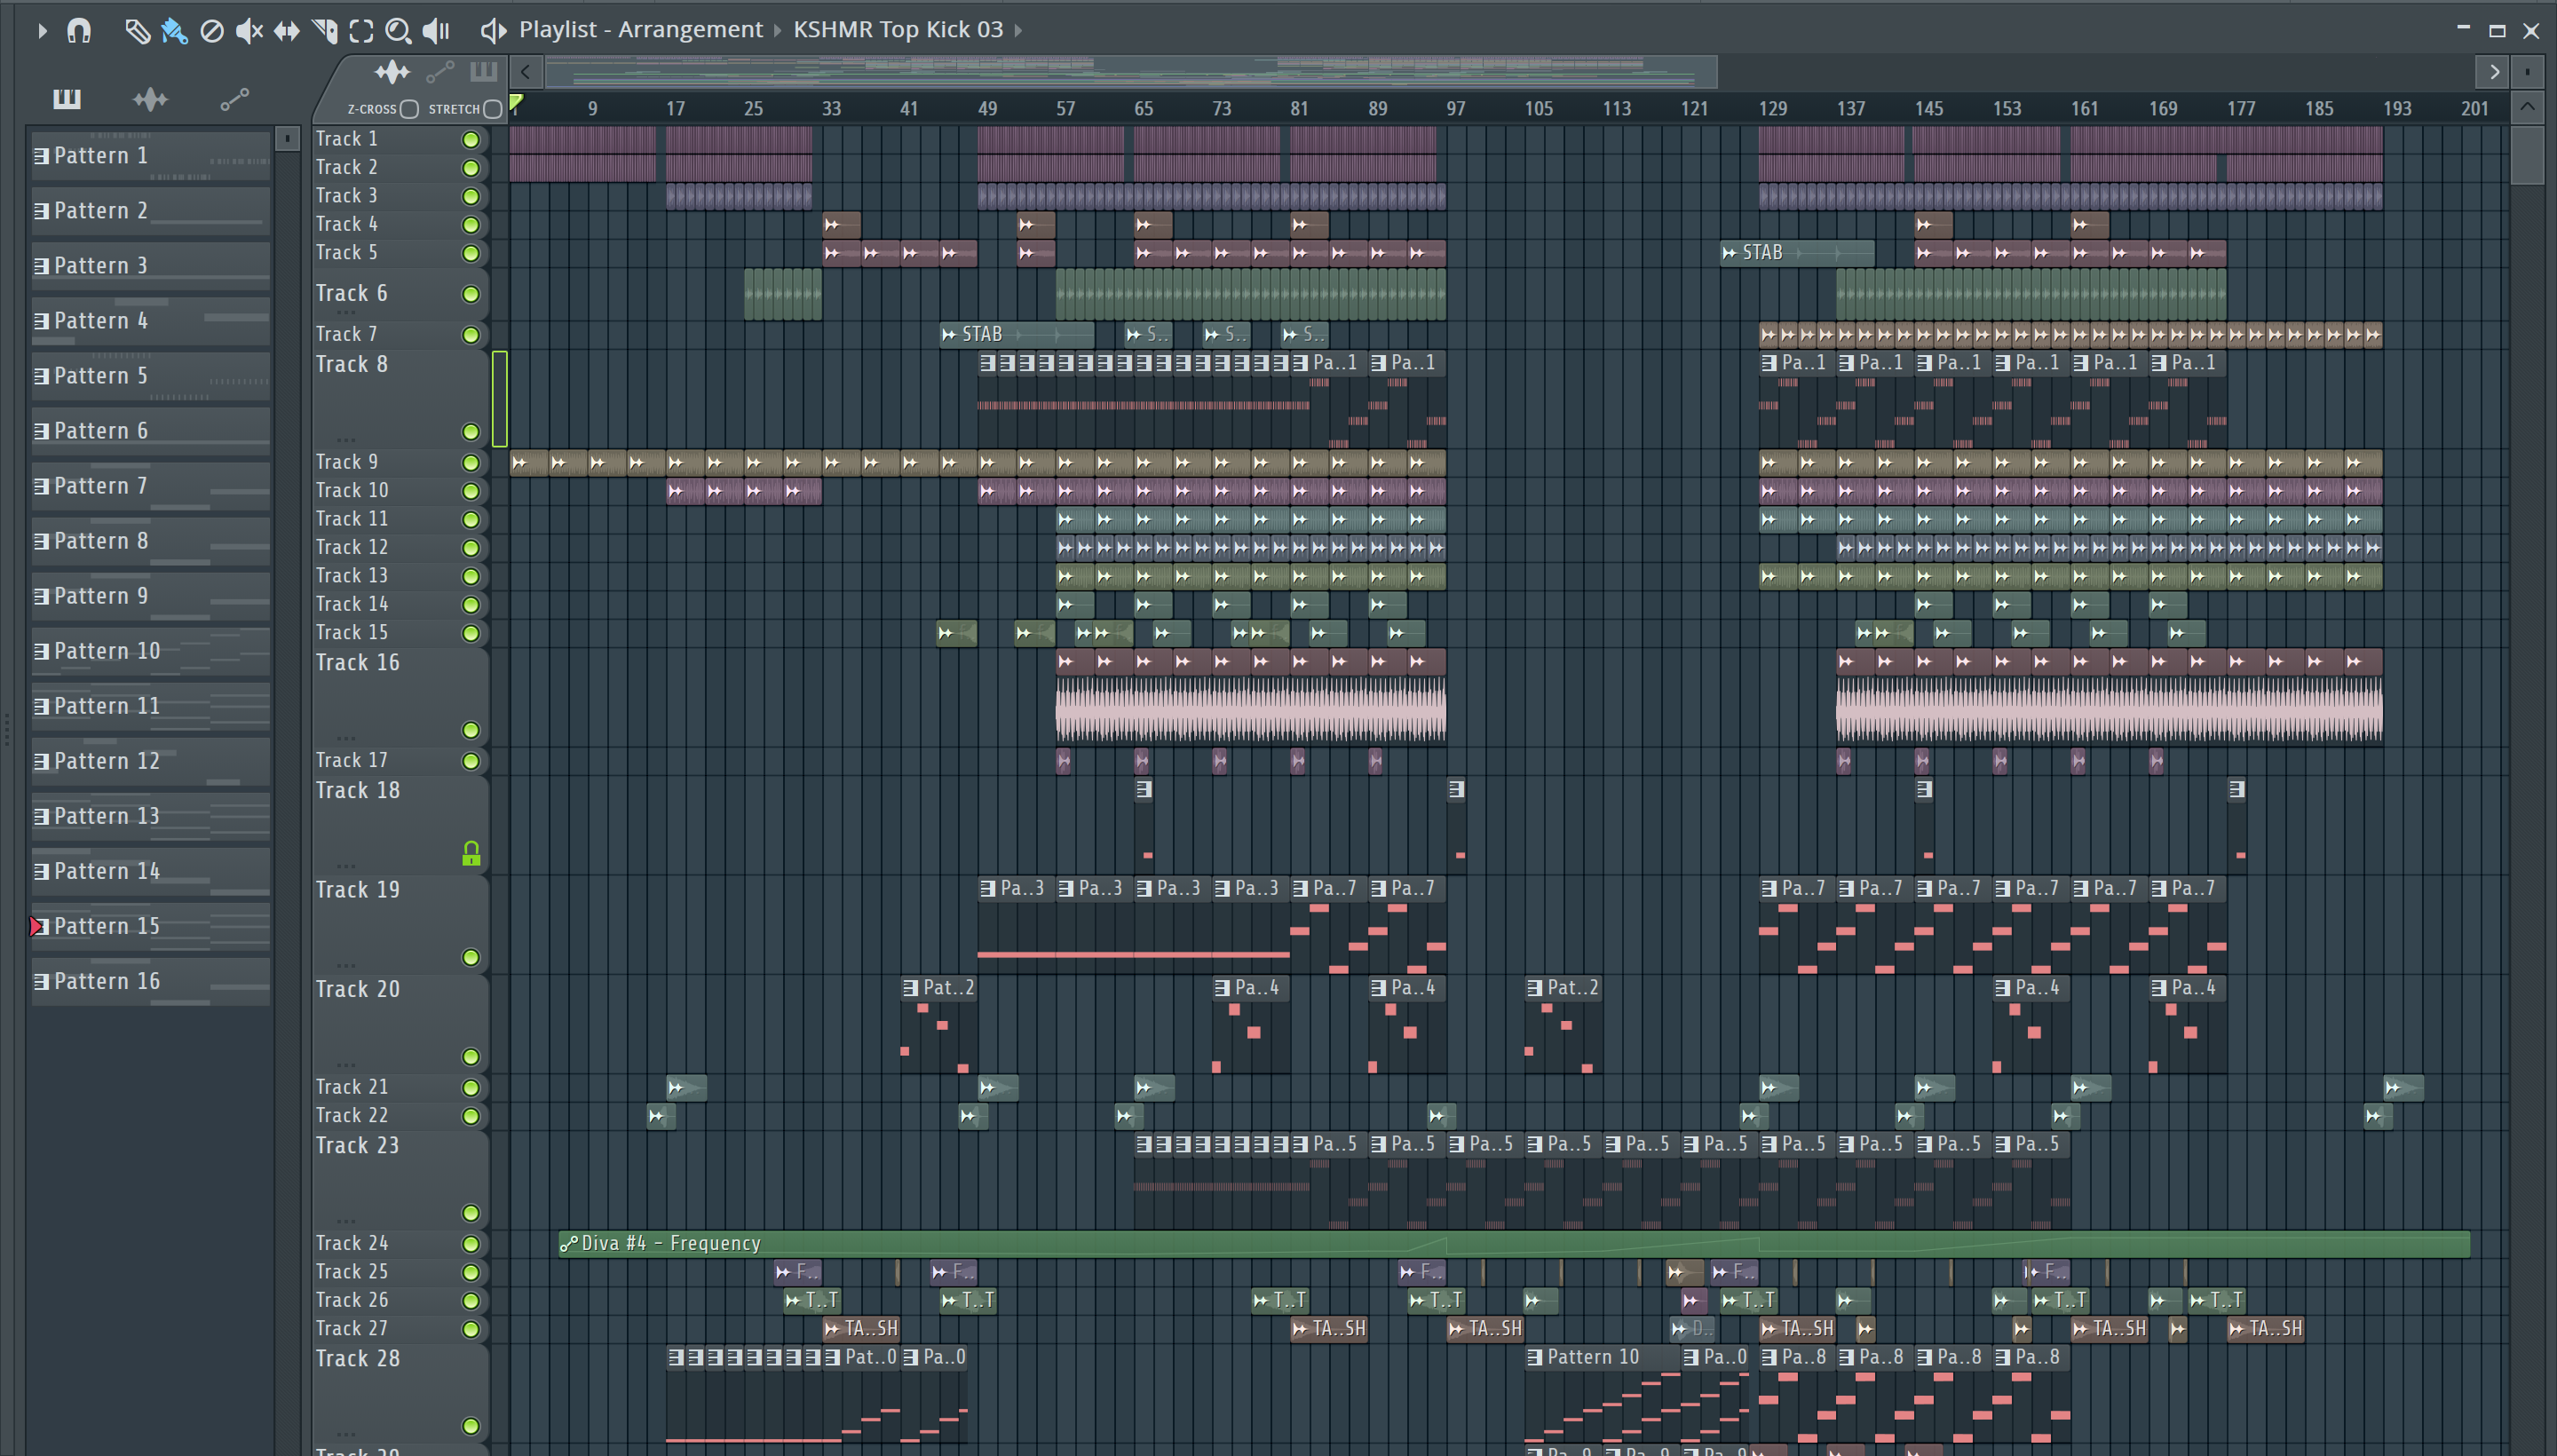This screenshot has height=1456, width=2557.
Task: Click the small menu button after right scroll arrow
Action: [2527, 72]
